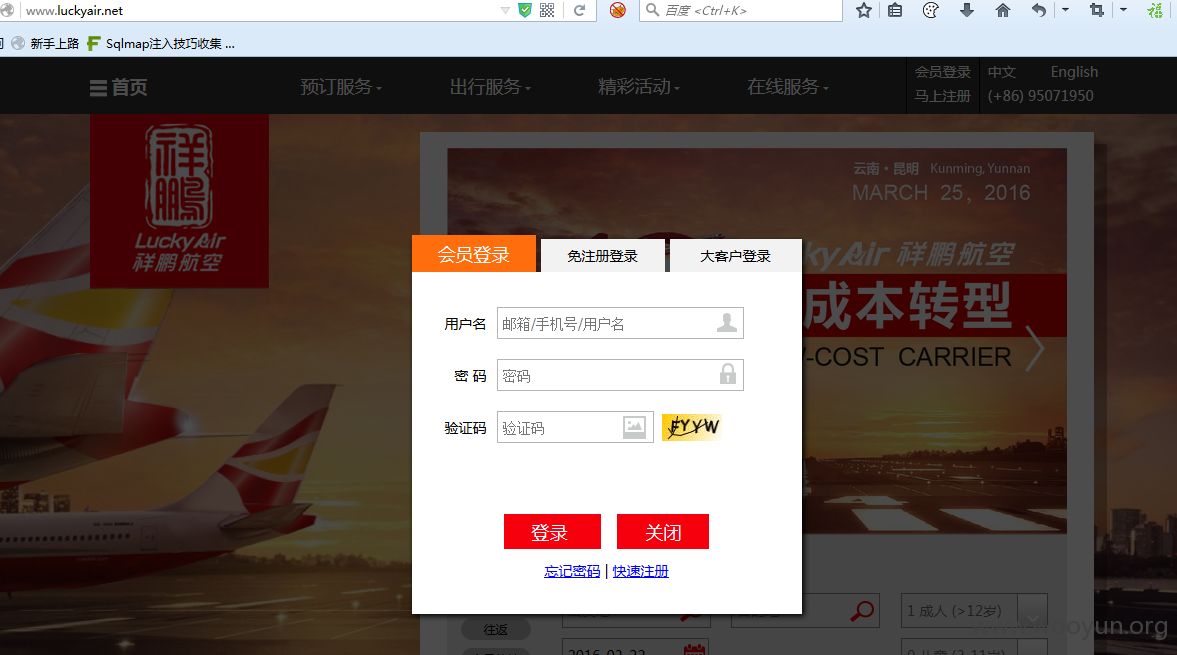Click the 用户名 input field

click(620, 323)
